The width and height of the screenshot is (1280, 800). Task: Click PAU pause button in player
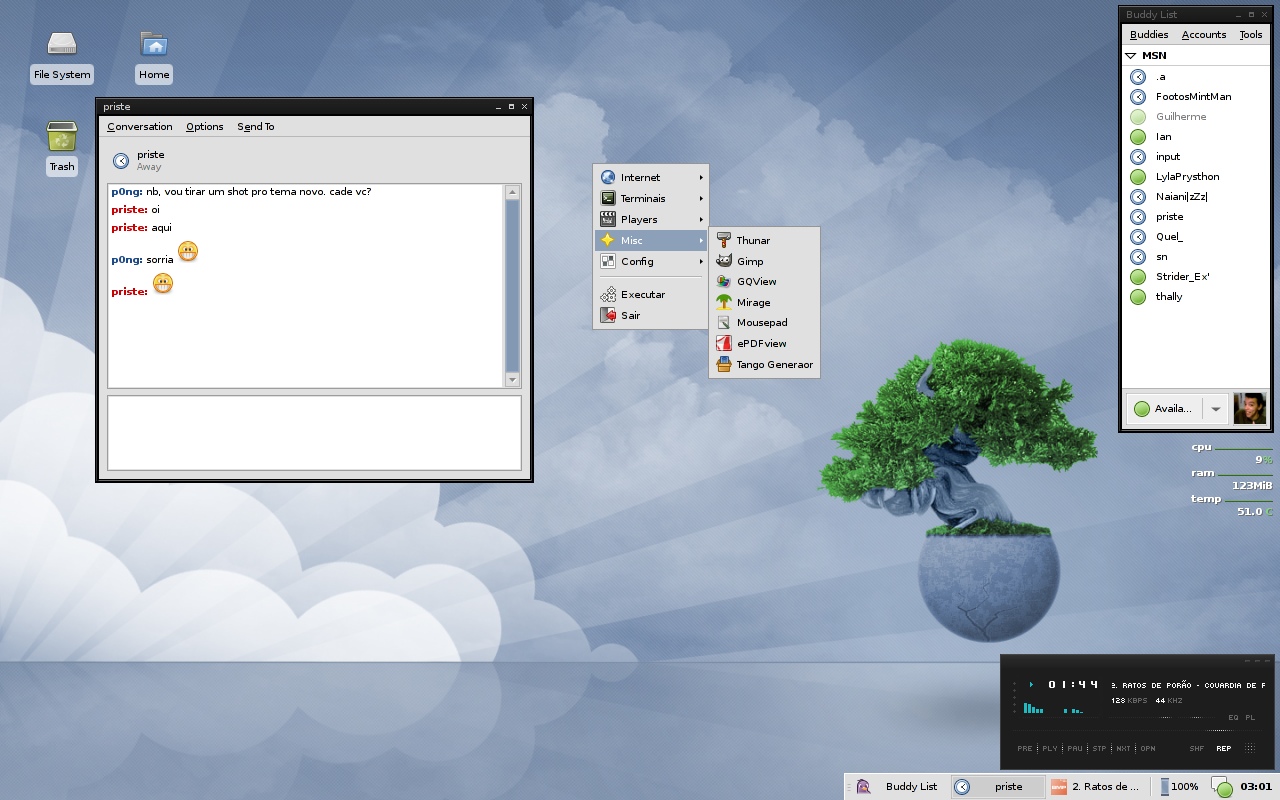pyautogui.click(x=1075, y=748)
